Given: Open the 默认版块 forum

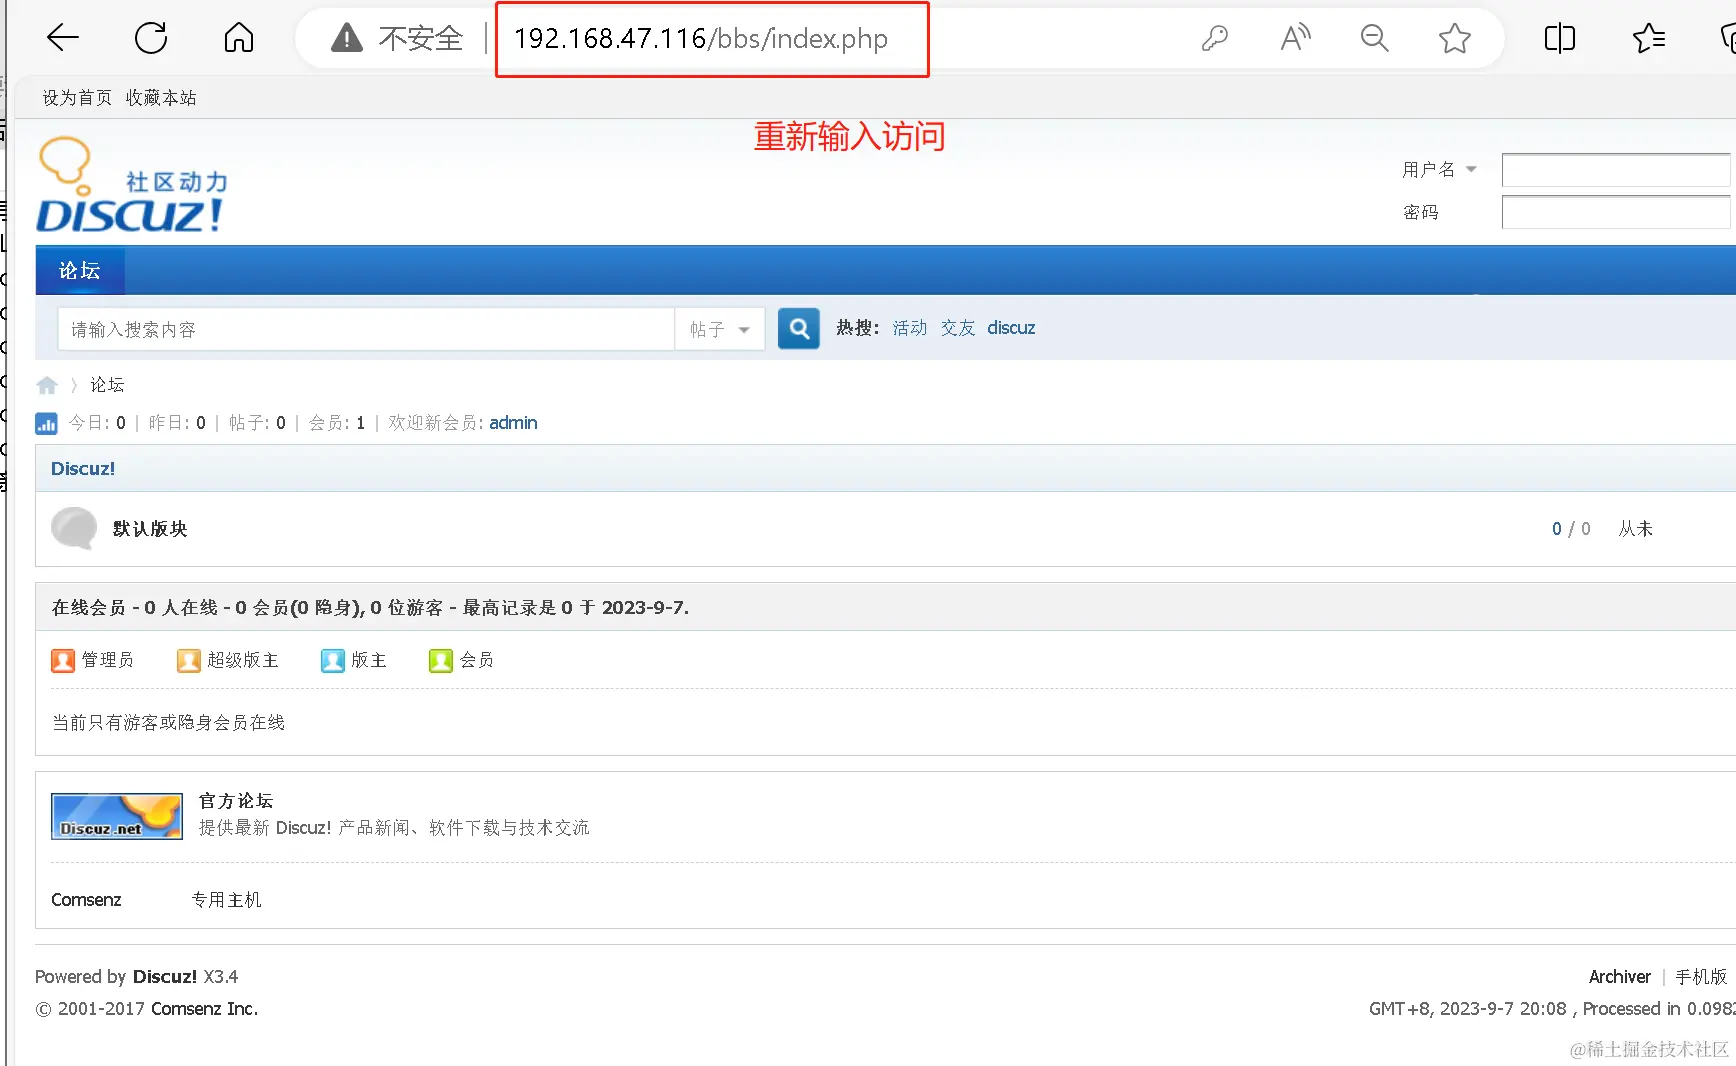Looking at the screenshot, I should tap(150, 529).
